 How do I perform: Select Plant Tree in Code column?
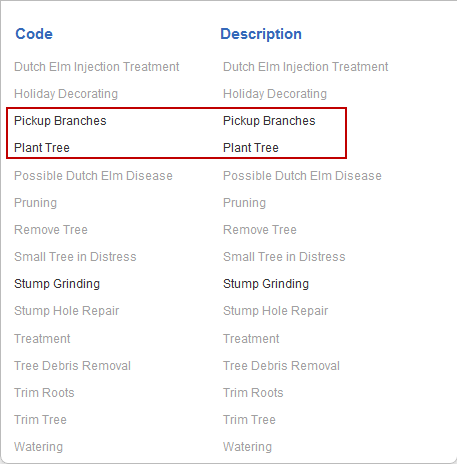(42, 148)
